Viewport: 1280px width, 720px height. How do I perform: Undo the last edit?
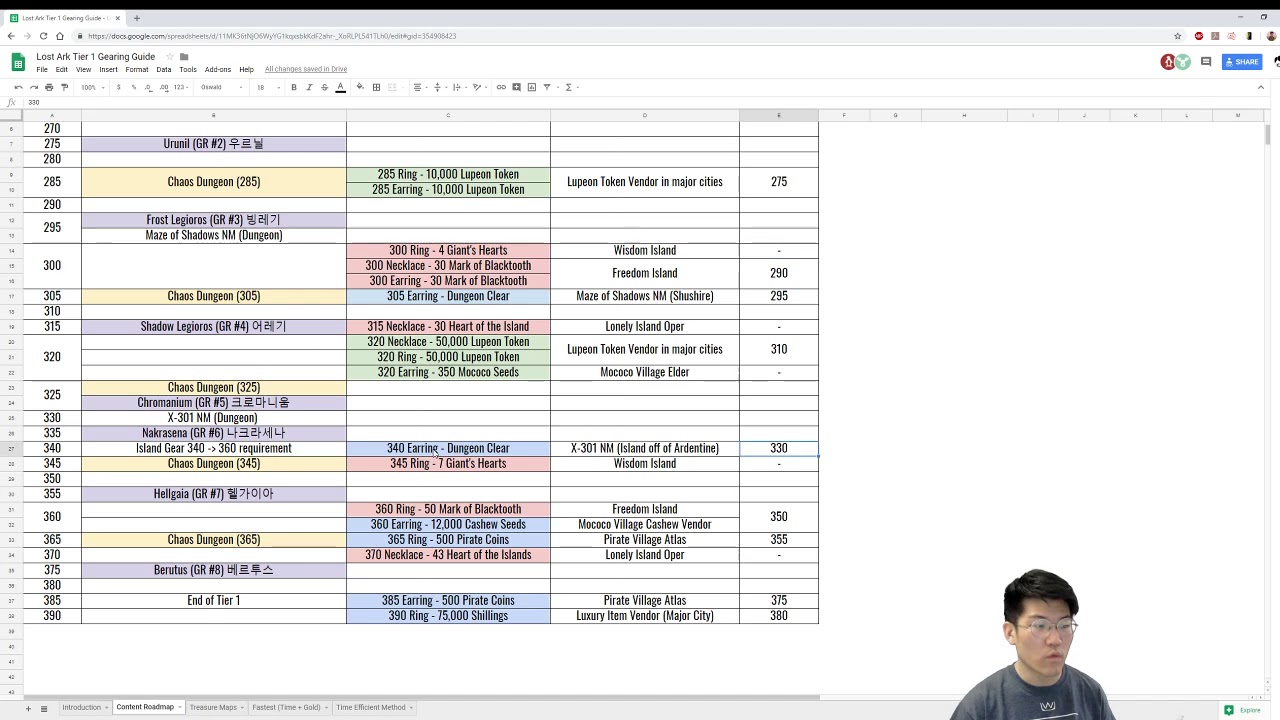pyautogui.click(x=18, y=87)
